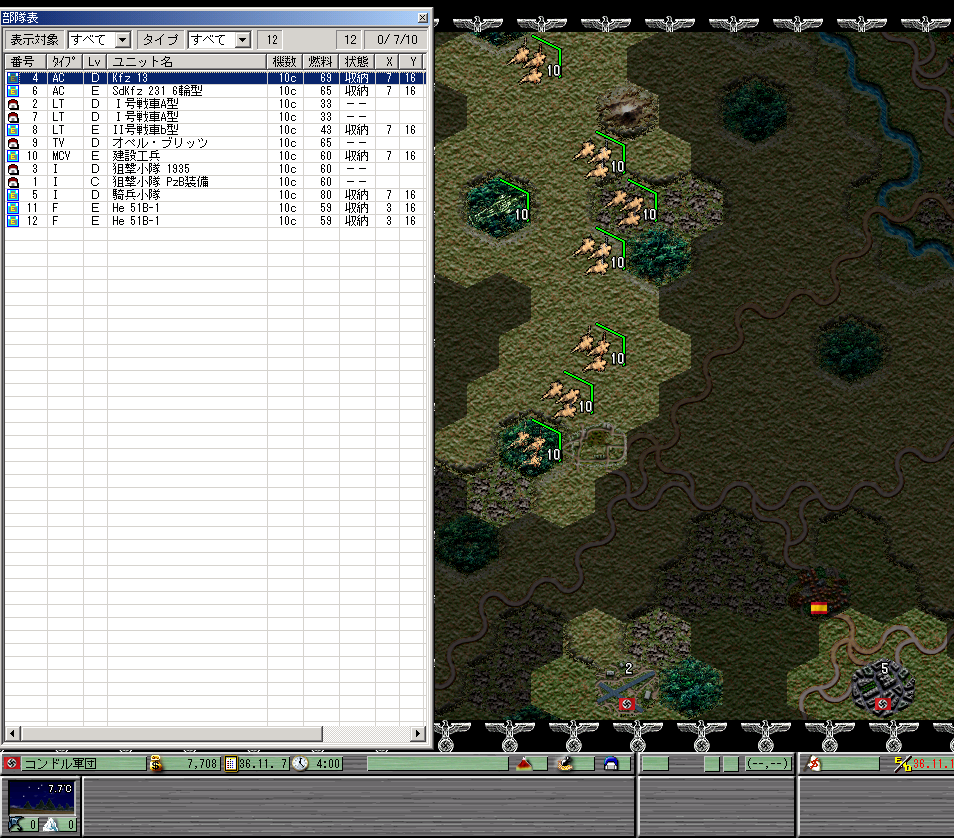
Task: Sort by 機数 column header
Action: (x=285, y=61)
